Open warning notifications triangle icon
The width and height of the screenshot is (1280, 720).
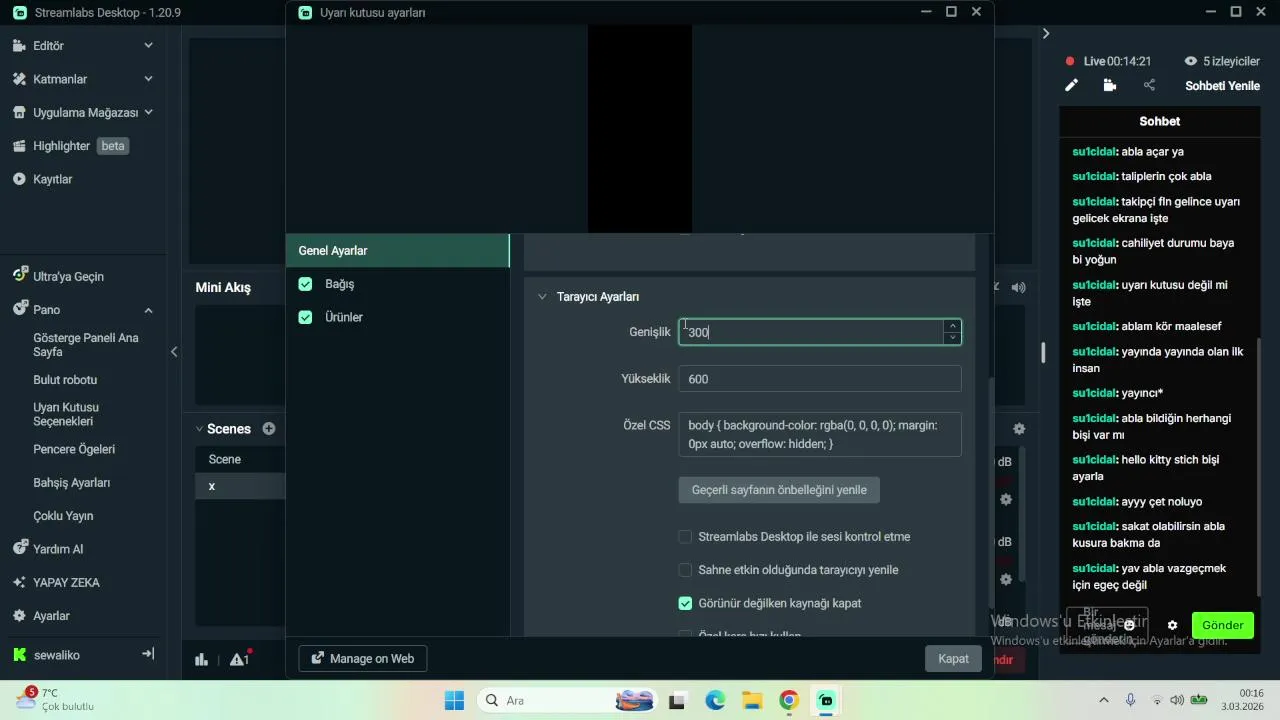coord(239,659)
